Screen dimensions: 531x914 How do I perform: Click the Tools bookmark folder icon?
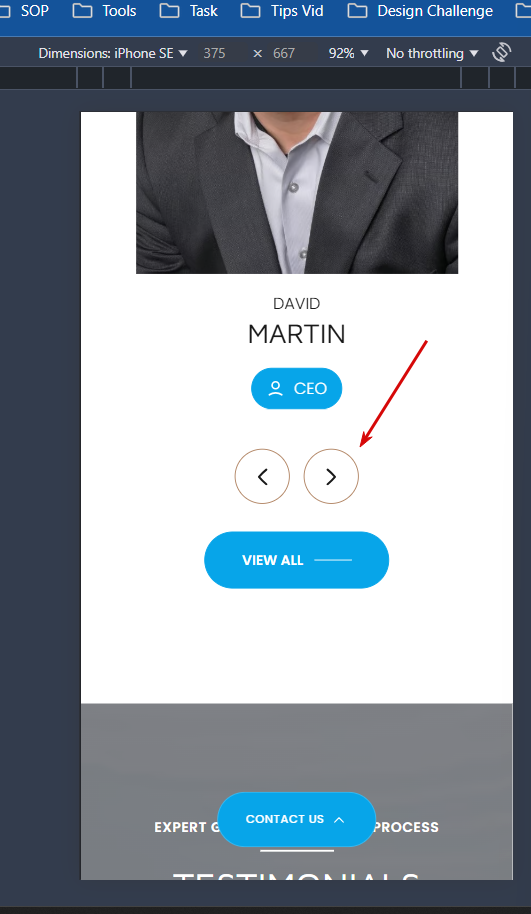click(x=82, y=10)
